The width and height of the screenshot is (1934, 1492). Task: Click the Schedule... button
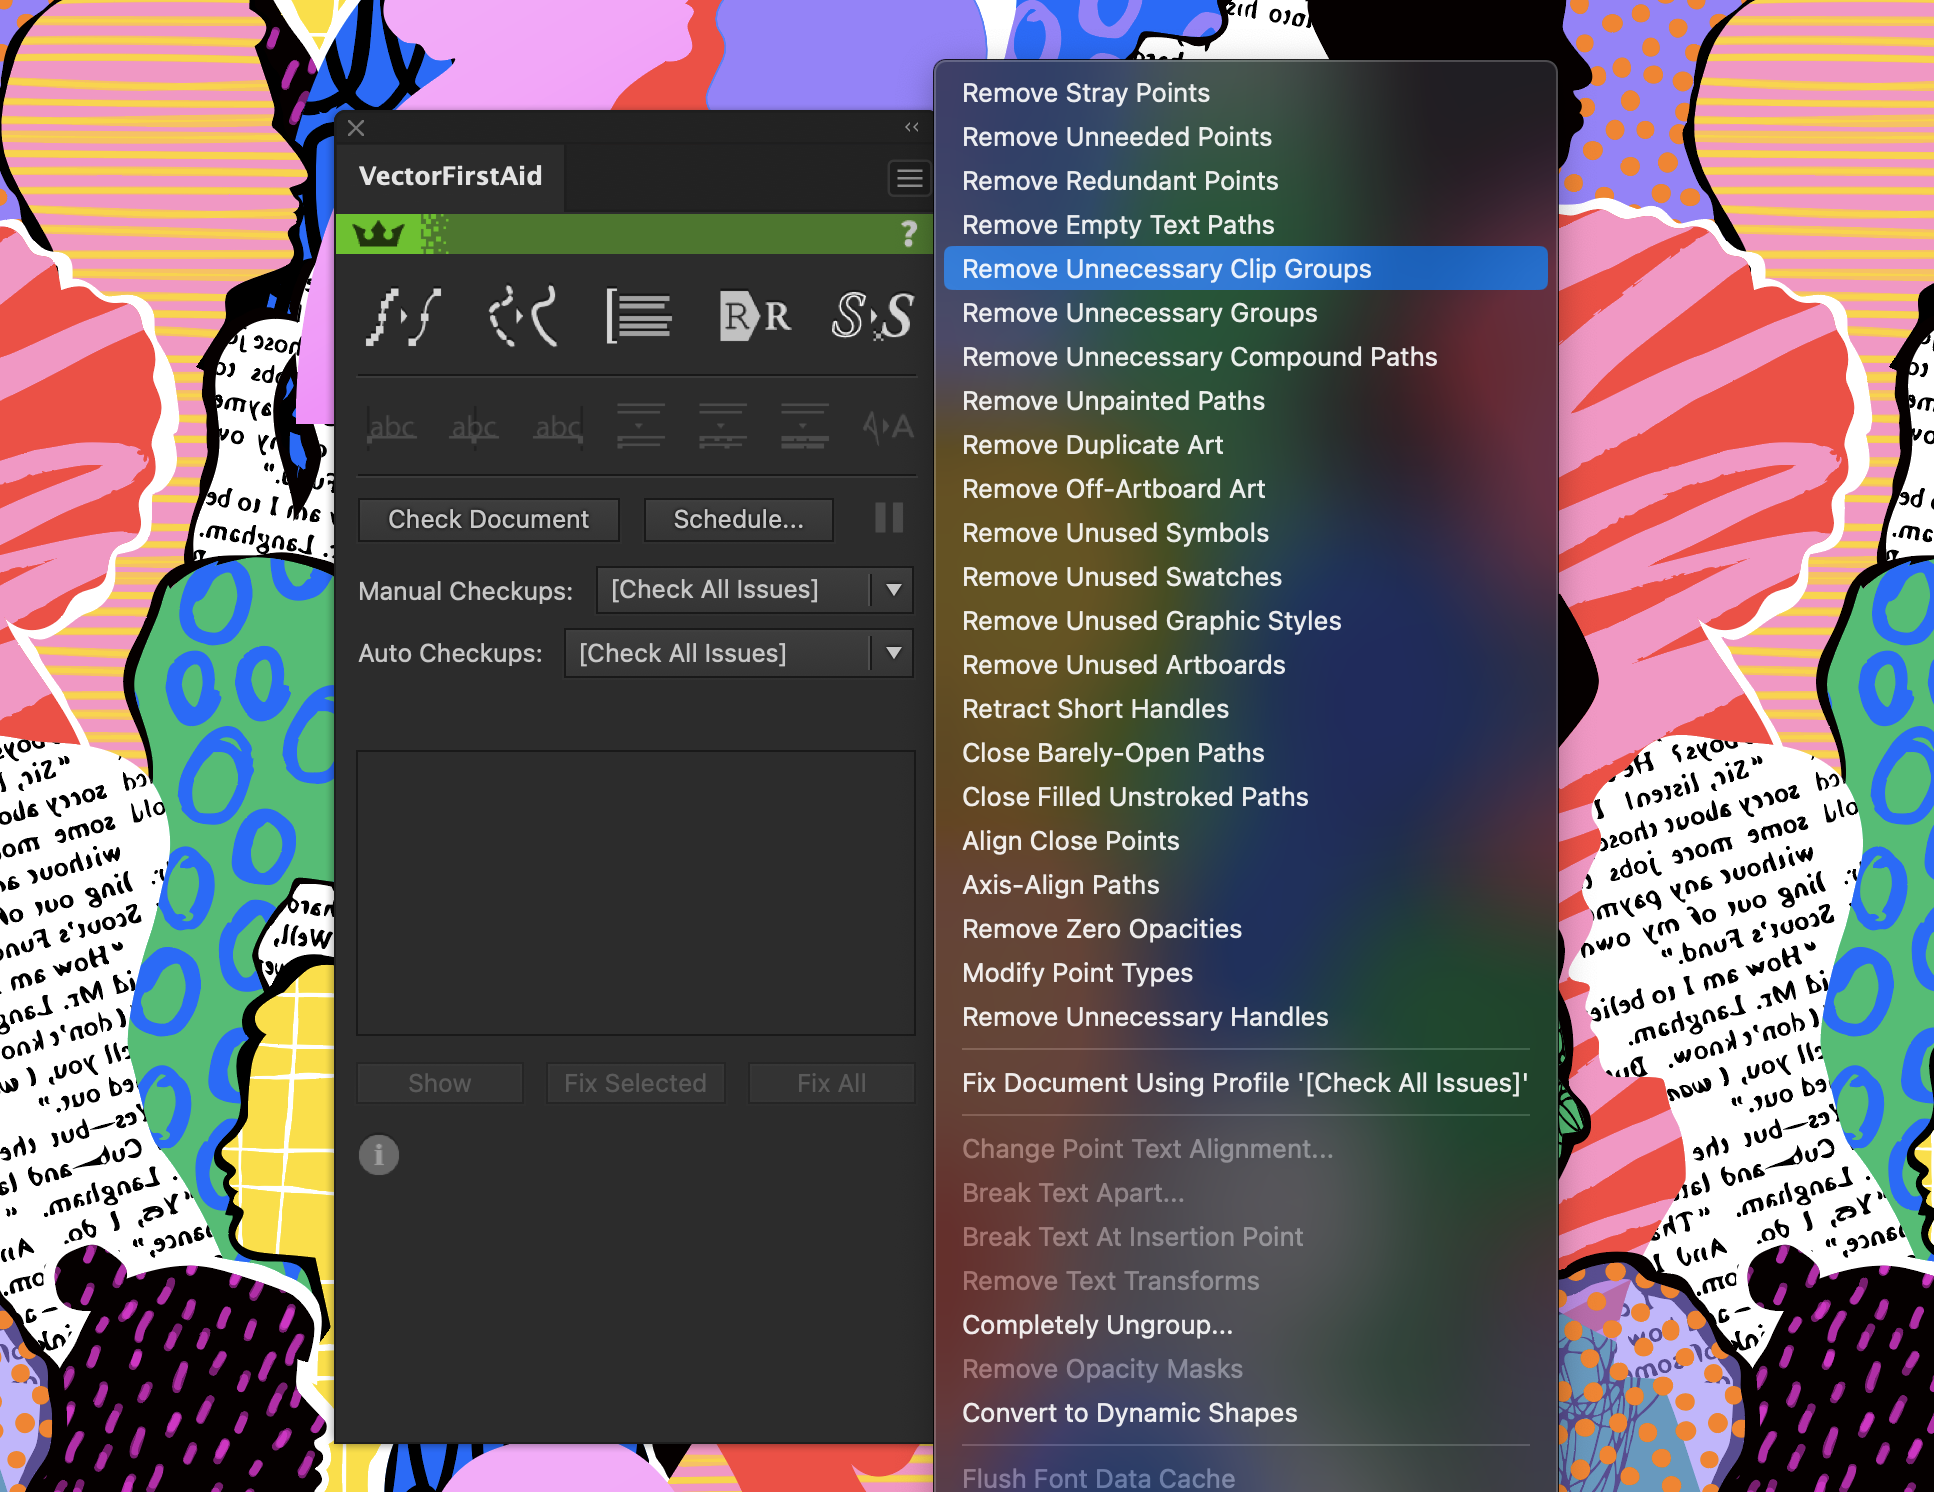[738, 519]
